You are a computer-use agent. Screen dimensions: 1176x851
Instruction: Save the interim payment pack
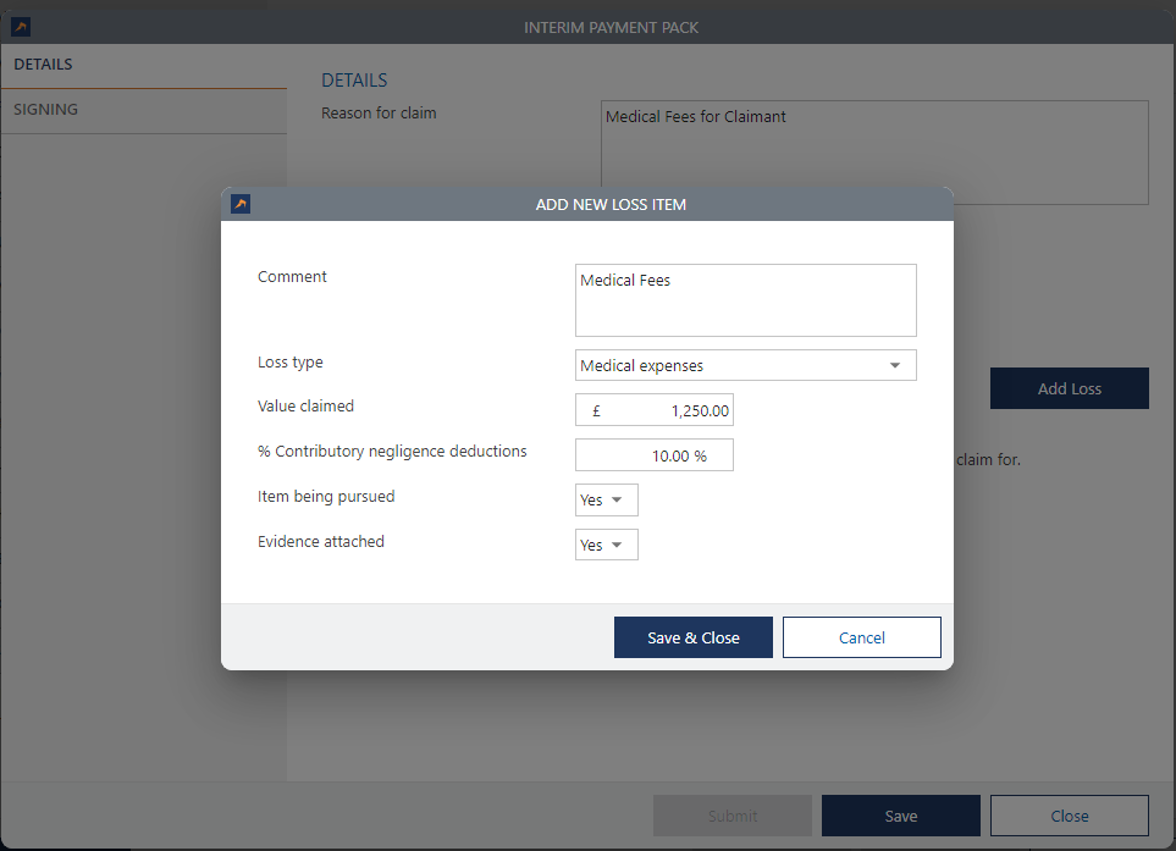(x=900, y=816)
